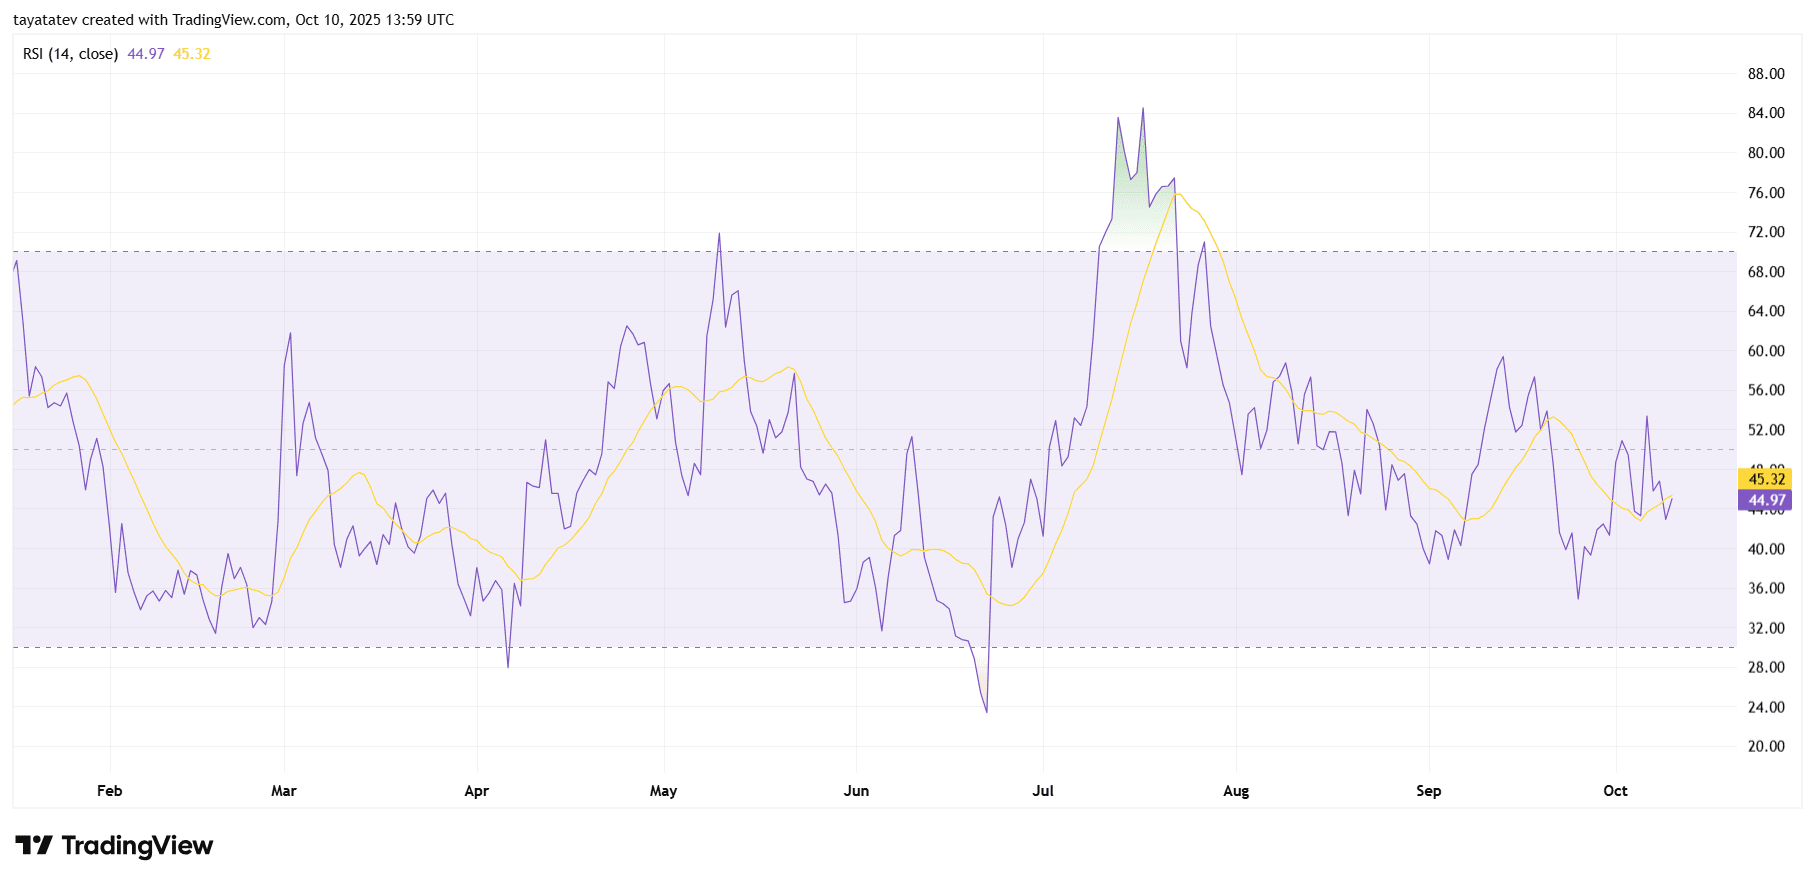Viewport: 1815px width, 883px height.
Task: Select the Feb label on time axis
Action: pyautogui.click(x=110, y=791)
